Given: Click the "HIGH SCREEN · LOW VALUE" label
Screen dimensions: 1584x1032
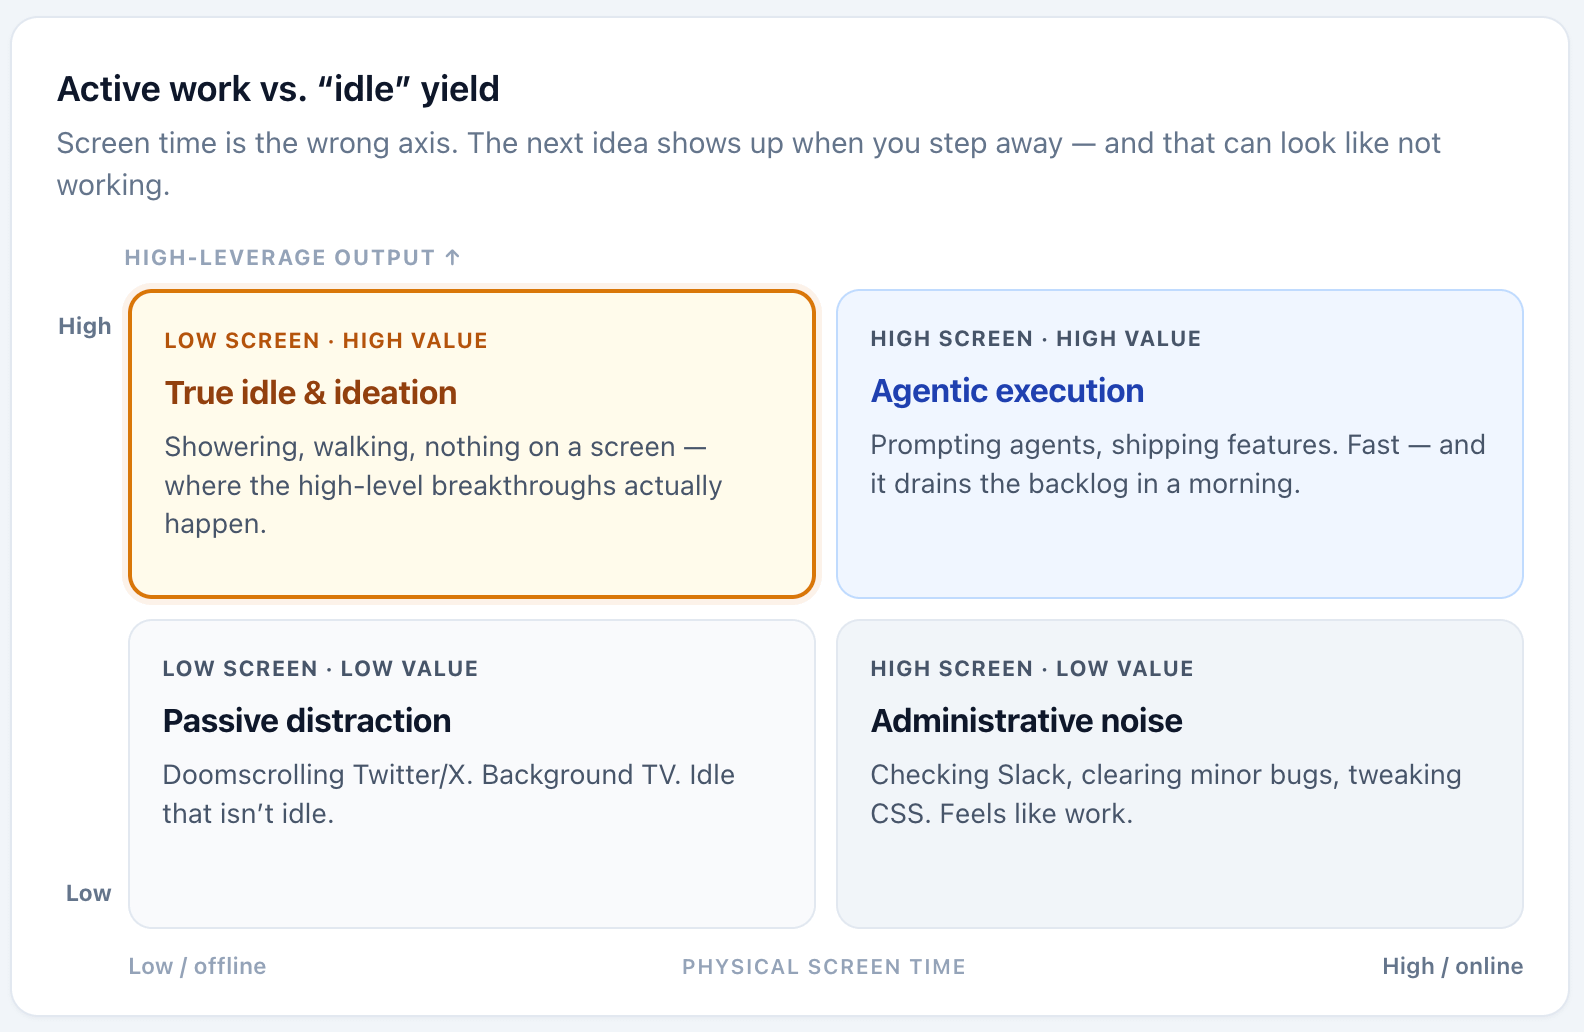Looking at the screenshot, I should (1031, 669).
